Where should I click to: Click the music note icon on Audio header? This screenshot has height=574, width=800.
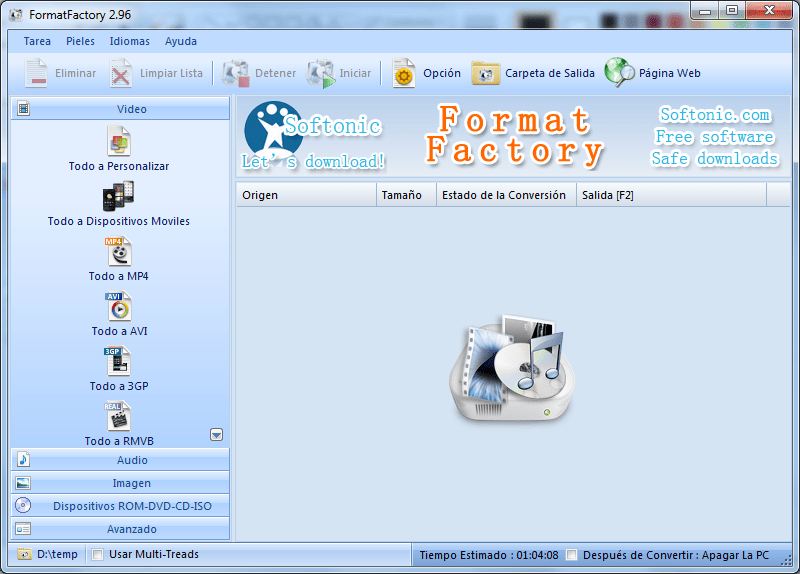tap(23, 460)
